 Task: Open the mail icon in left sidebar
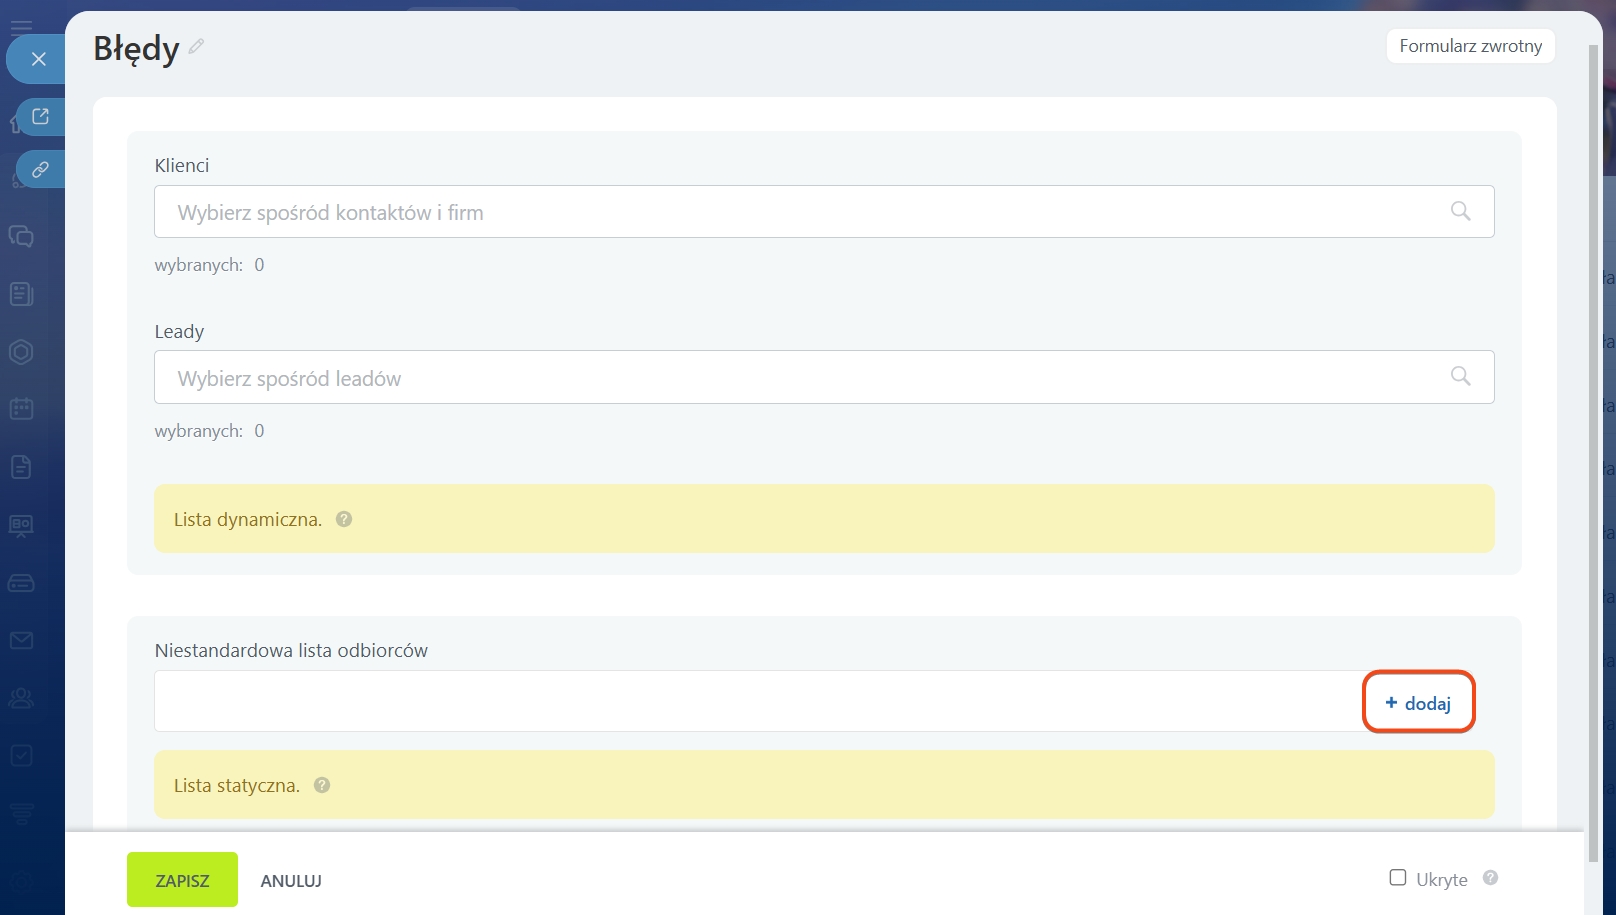click(21, 640)
